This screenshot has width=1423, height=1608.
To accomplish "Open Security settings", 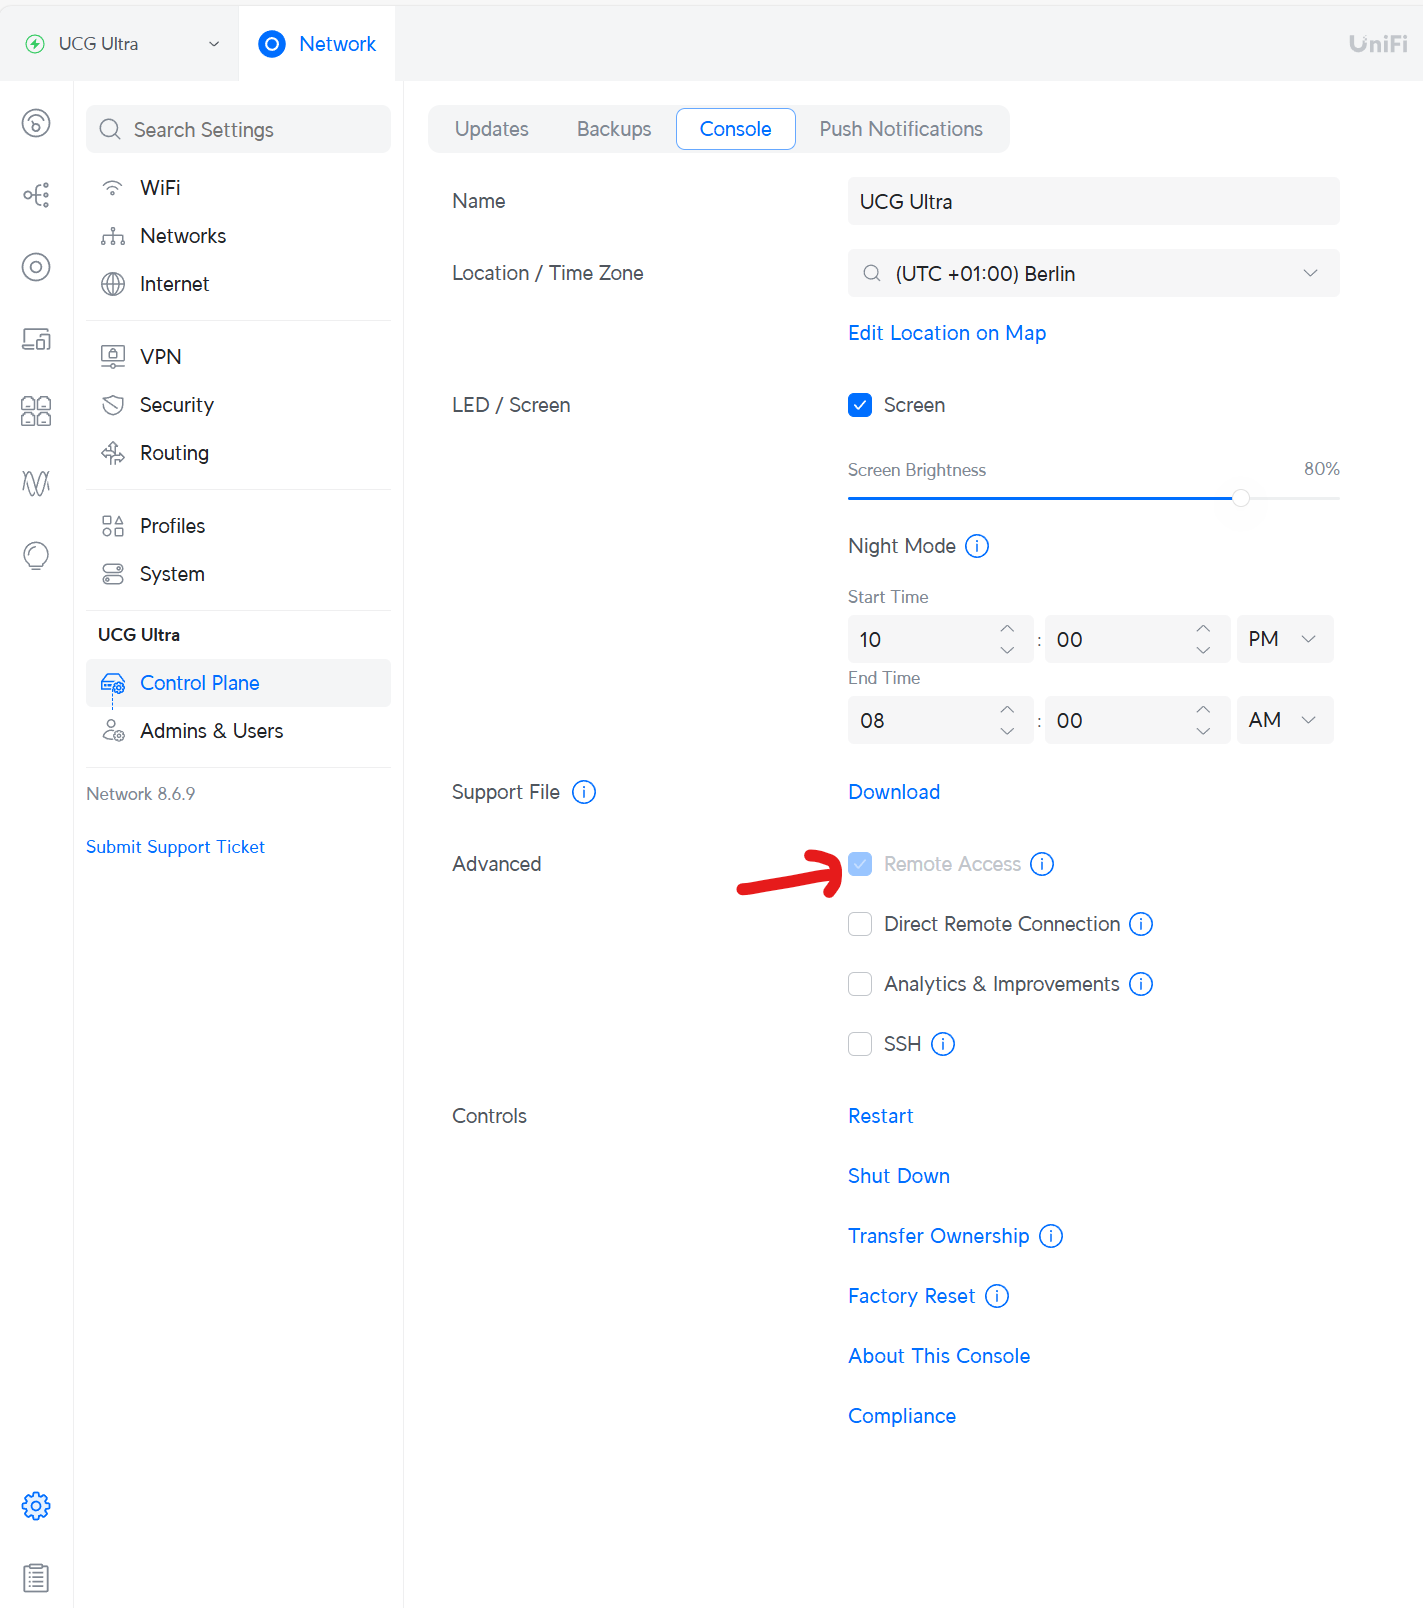I will [238, 405].
